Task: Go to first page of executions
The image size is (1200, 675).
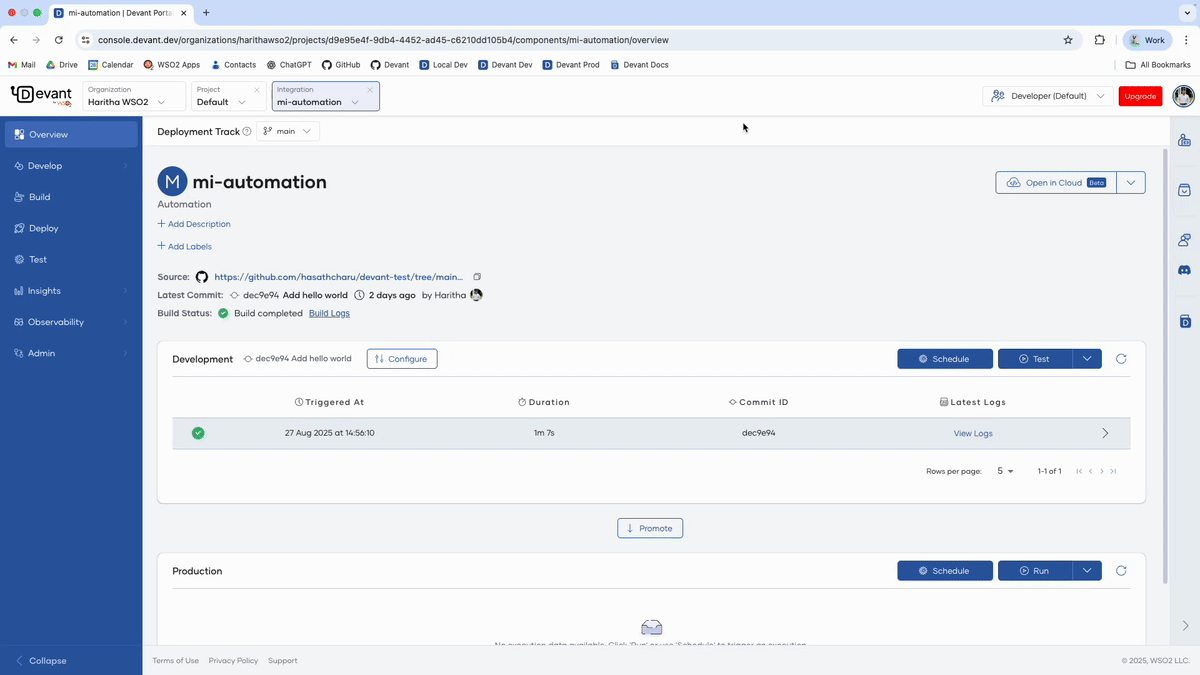Action: [x=1079, y=471]
